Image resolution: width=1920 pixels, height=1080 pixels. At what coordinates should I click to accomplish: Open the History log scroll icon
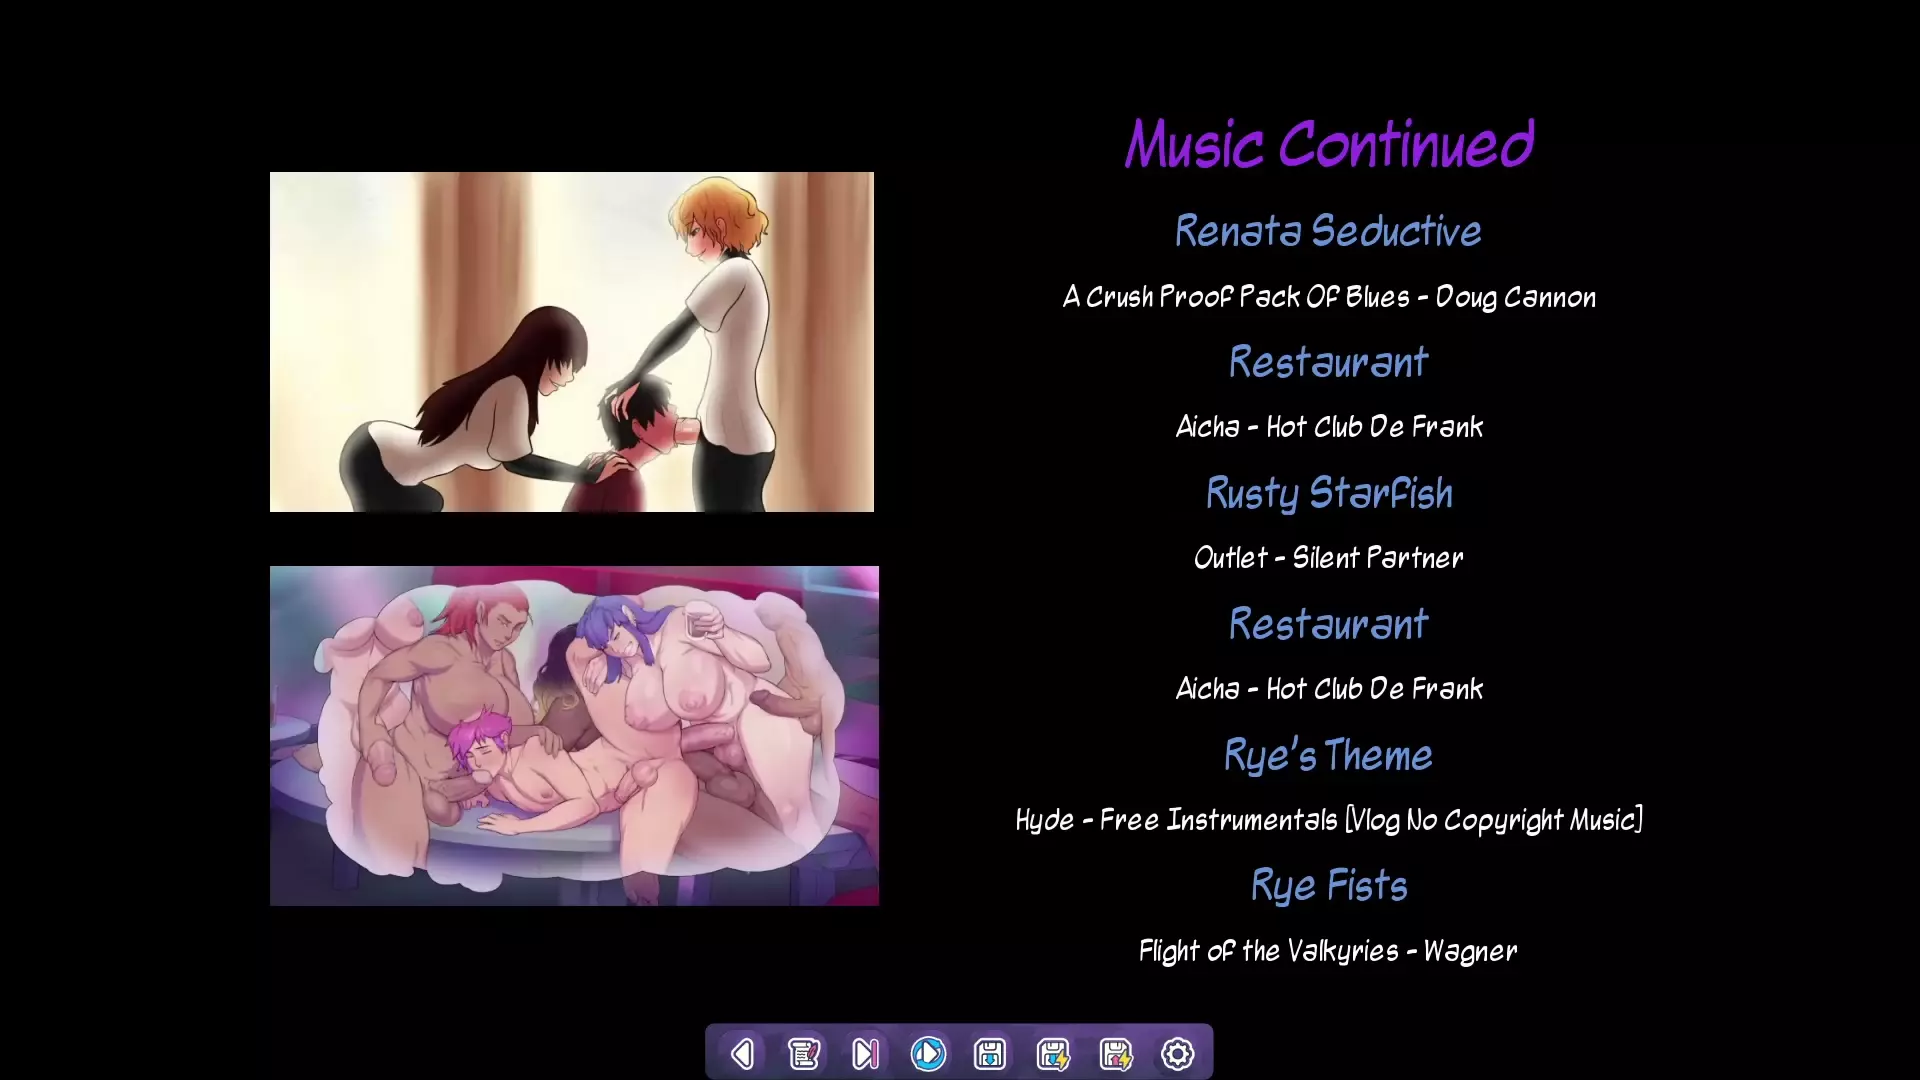tap(804, 1053)
